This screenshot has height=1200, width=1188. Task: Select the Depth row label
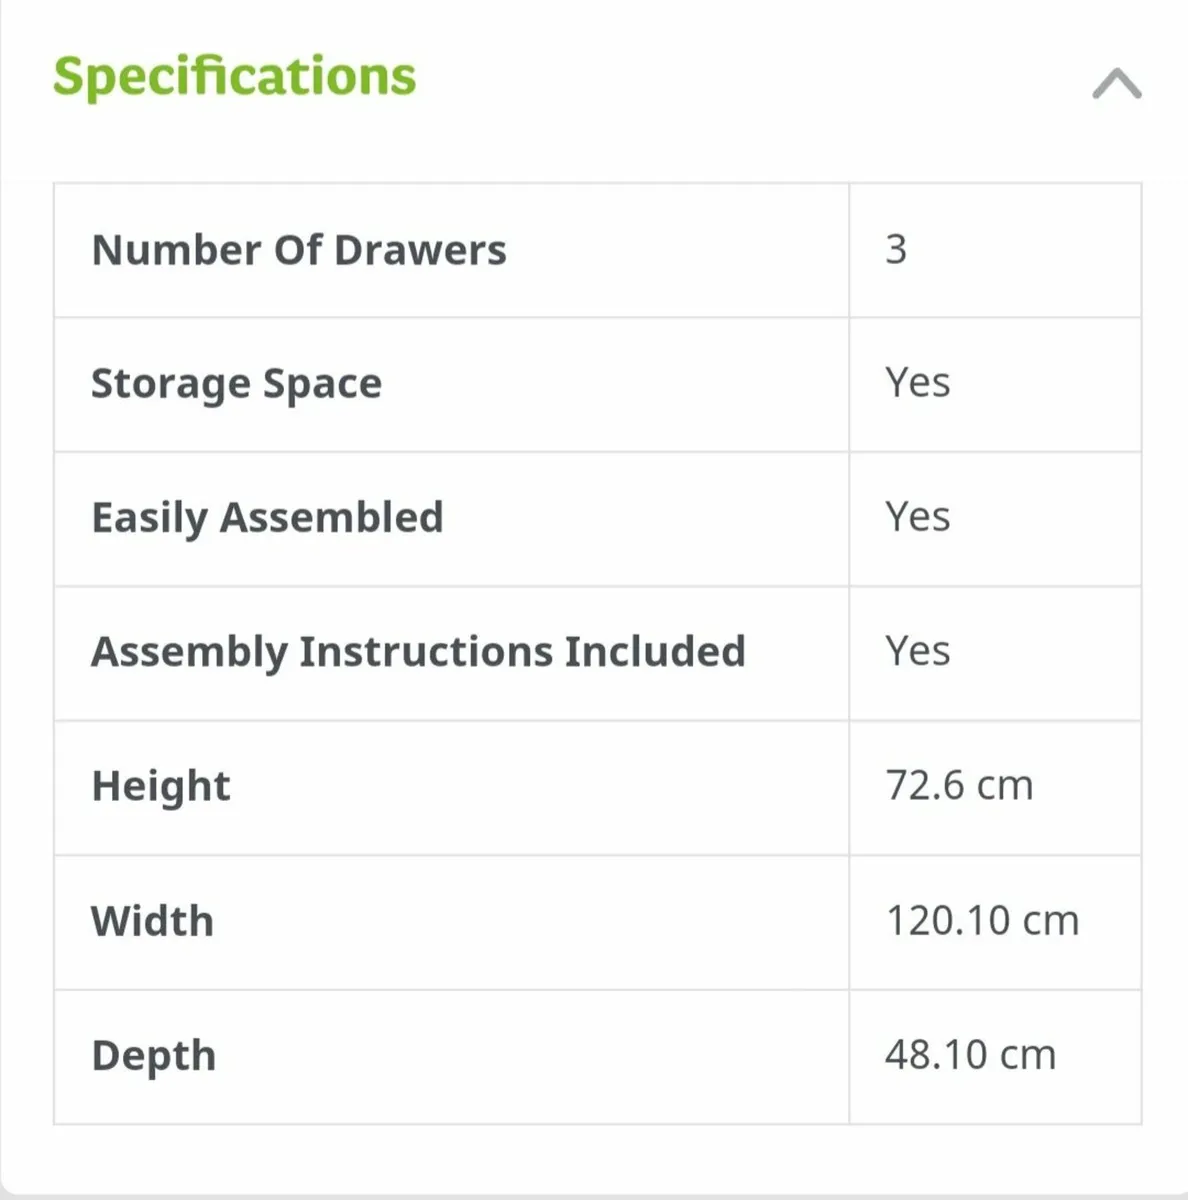pos(153,1057)
